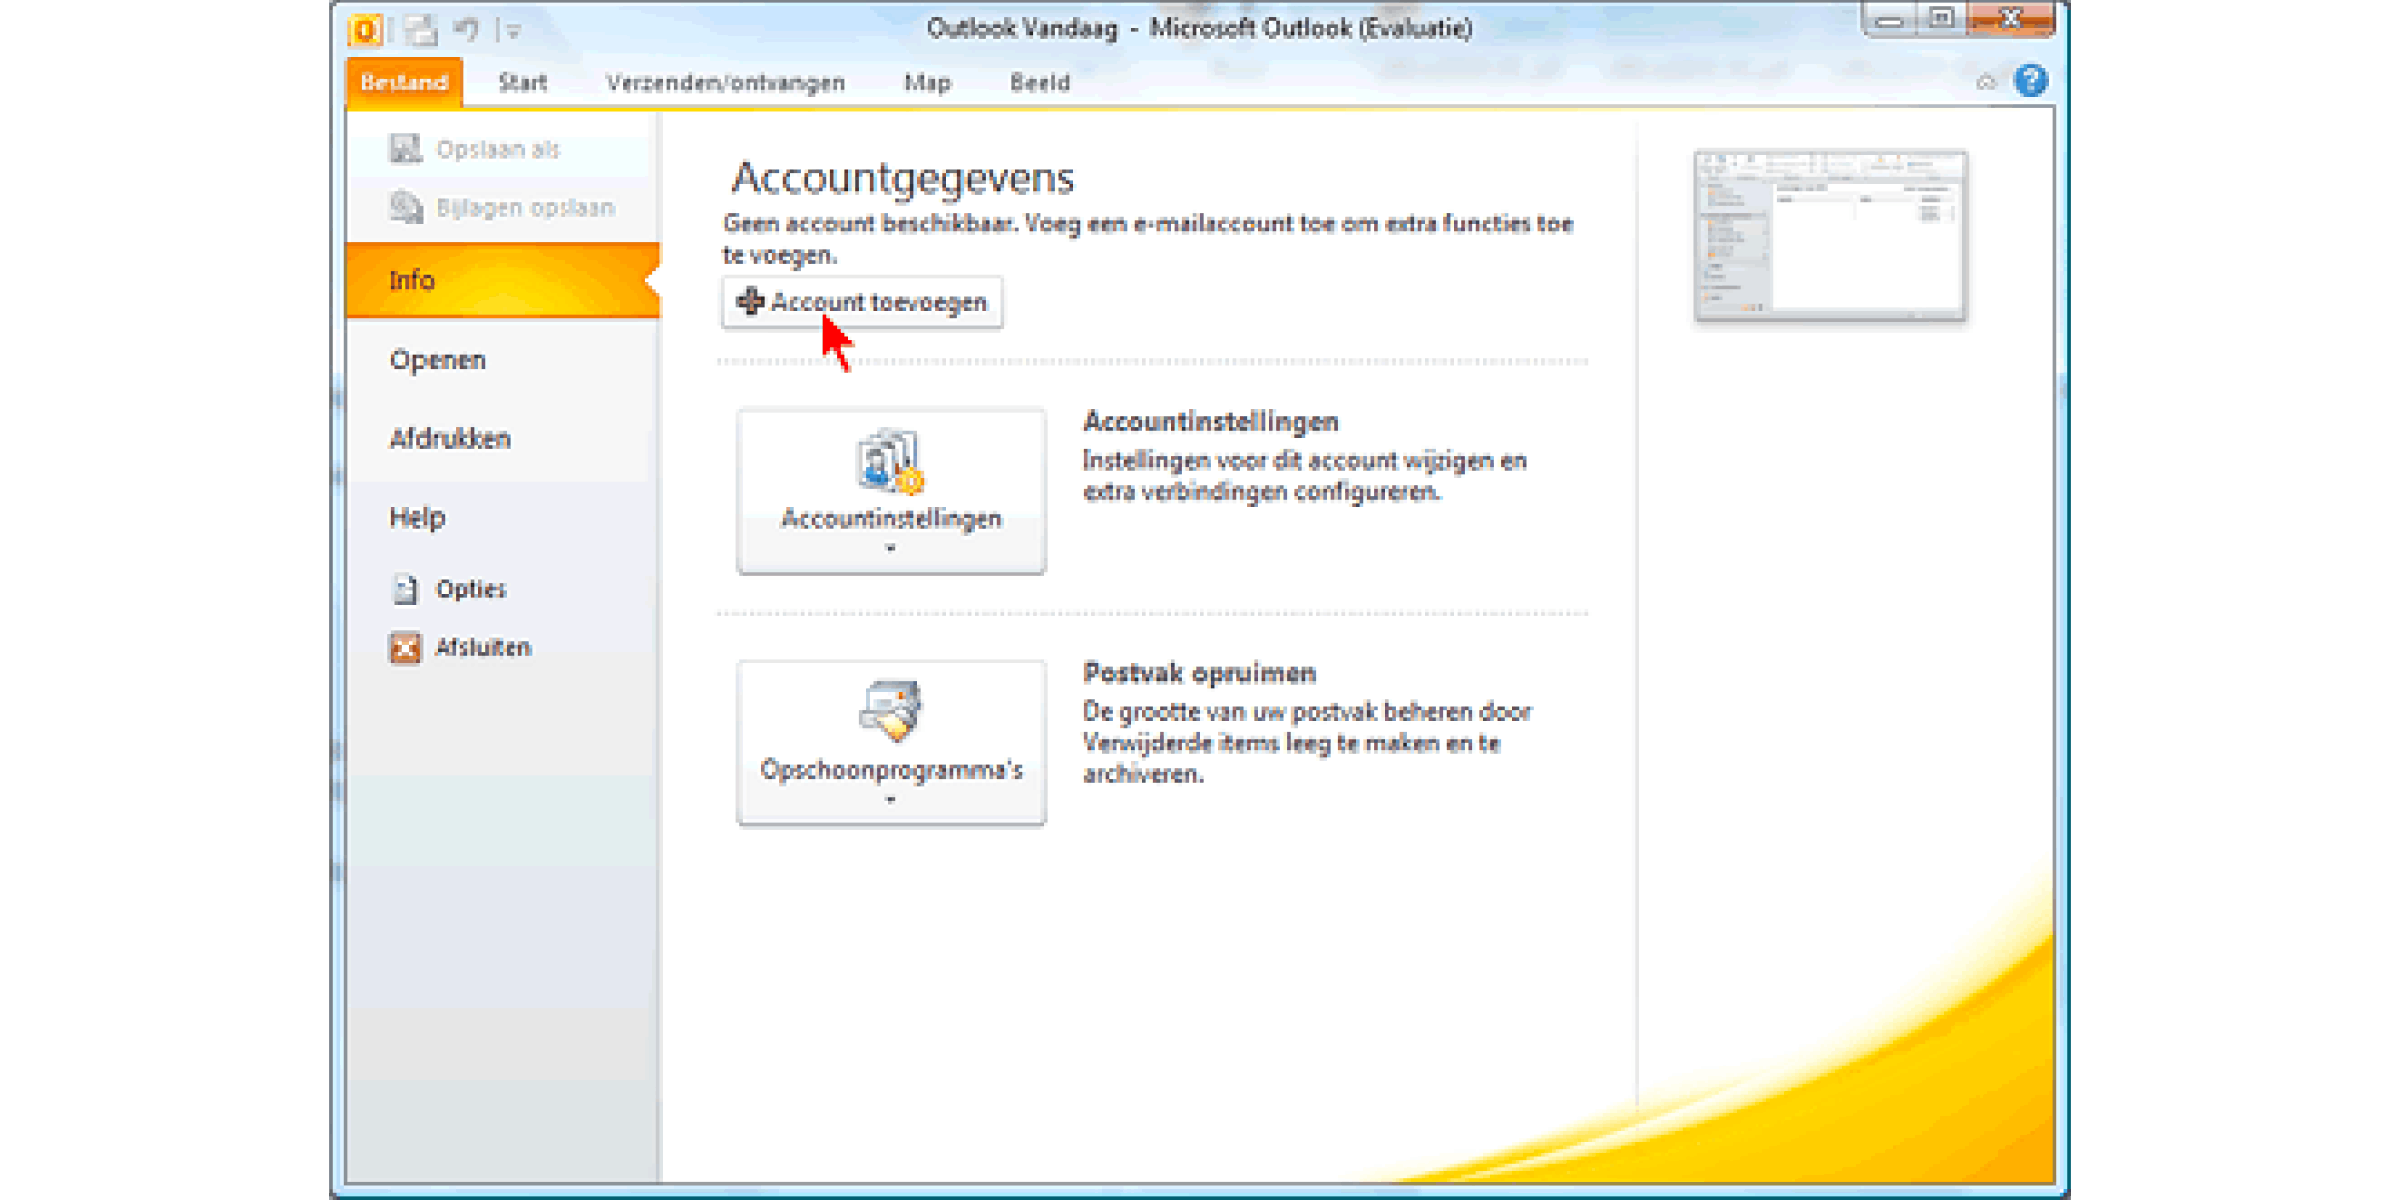Open the Bestand tab
Screen dimensions: 2400x1200
click(404, 82)
